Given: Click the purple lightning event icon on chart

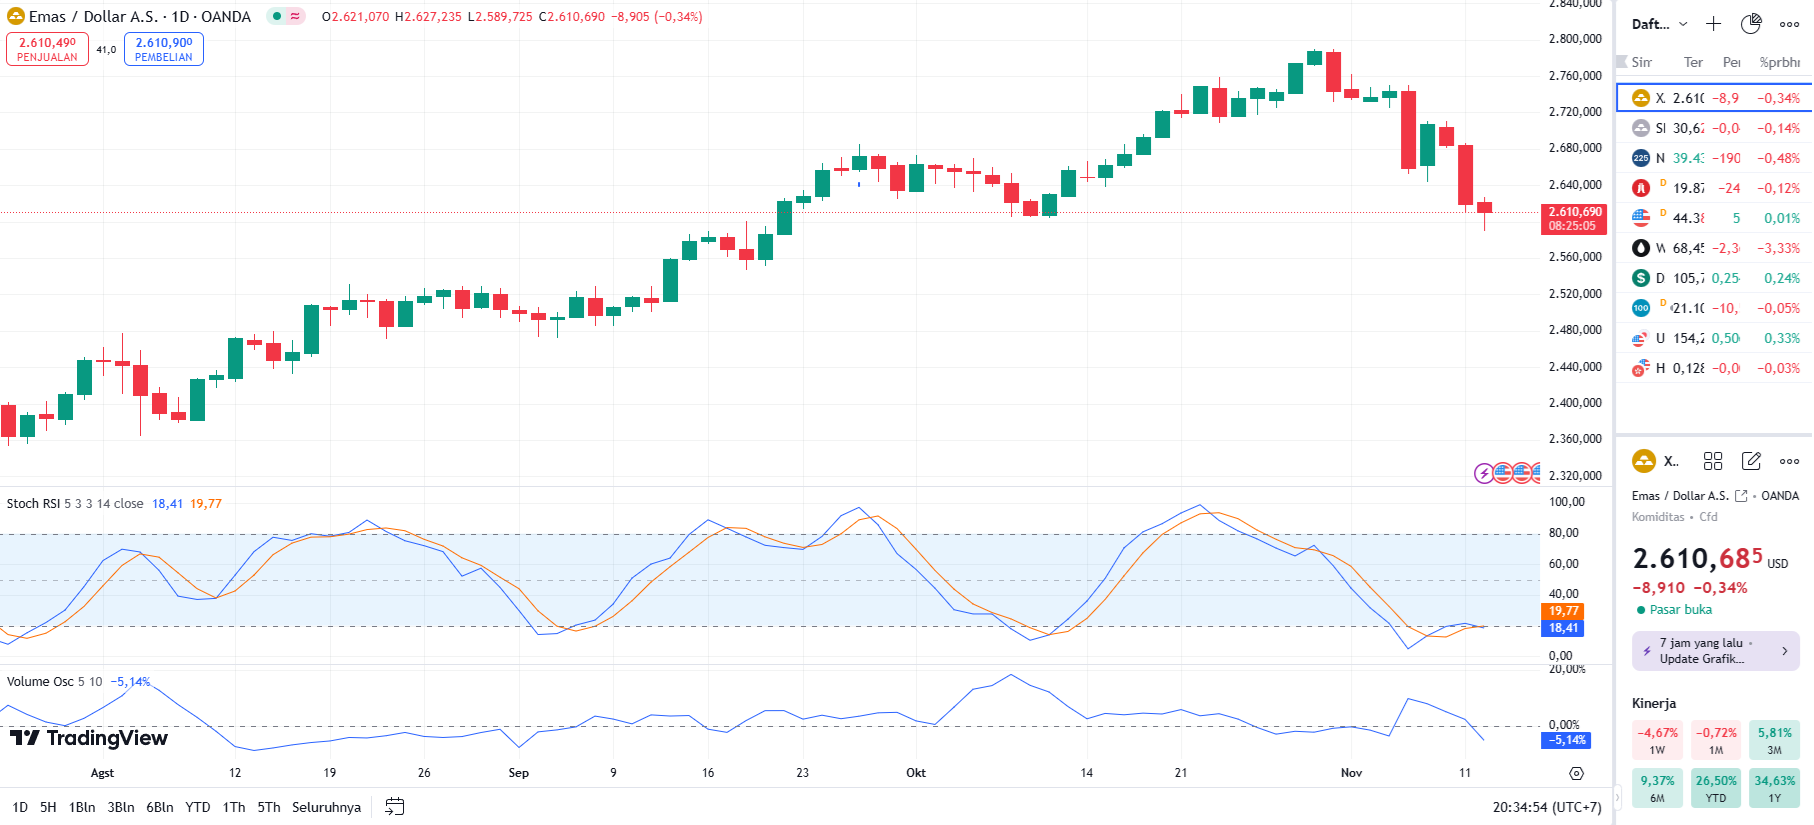Looking at the screenshot, I should pos(1484,473).
